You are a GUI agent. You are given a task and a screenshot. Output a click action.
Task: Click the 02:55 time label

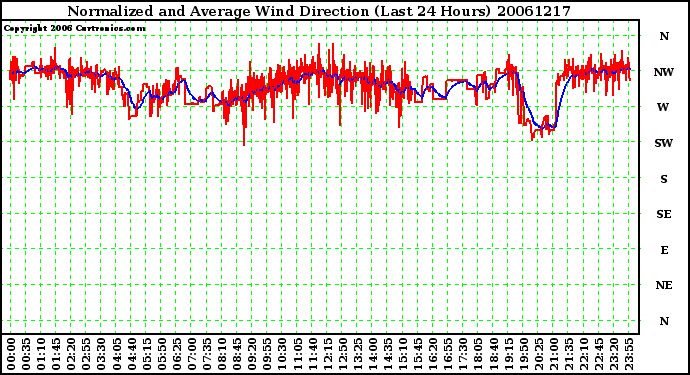click(x=86, y=354)
